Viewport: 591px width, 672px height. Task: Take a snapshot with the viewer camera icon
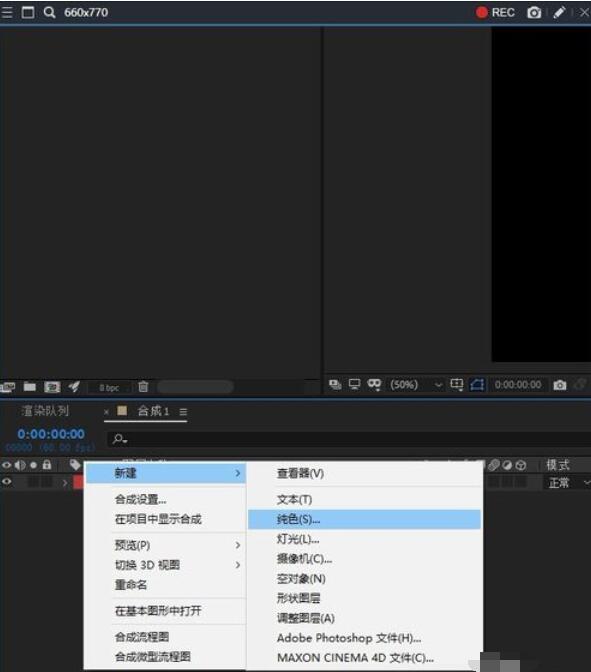point(560,385)
